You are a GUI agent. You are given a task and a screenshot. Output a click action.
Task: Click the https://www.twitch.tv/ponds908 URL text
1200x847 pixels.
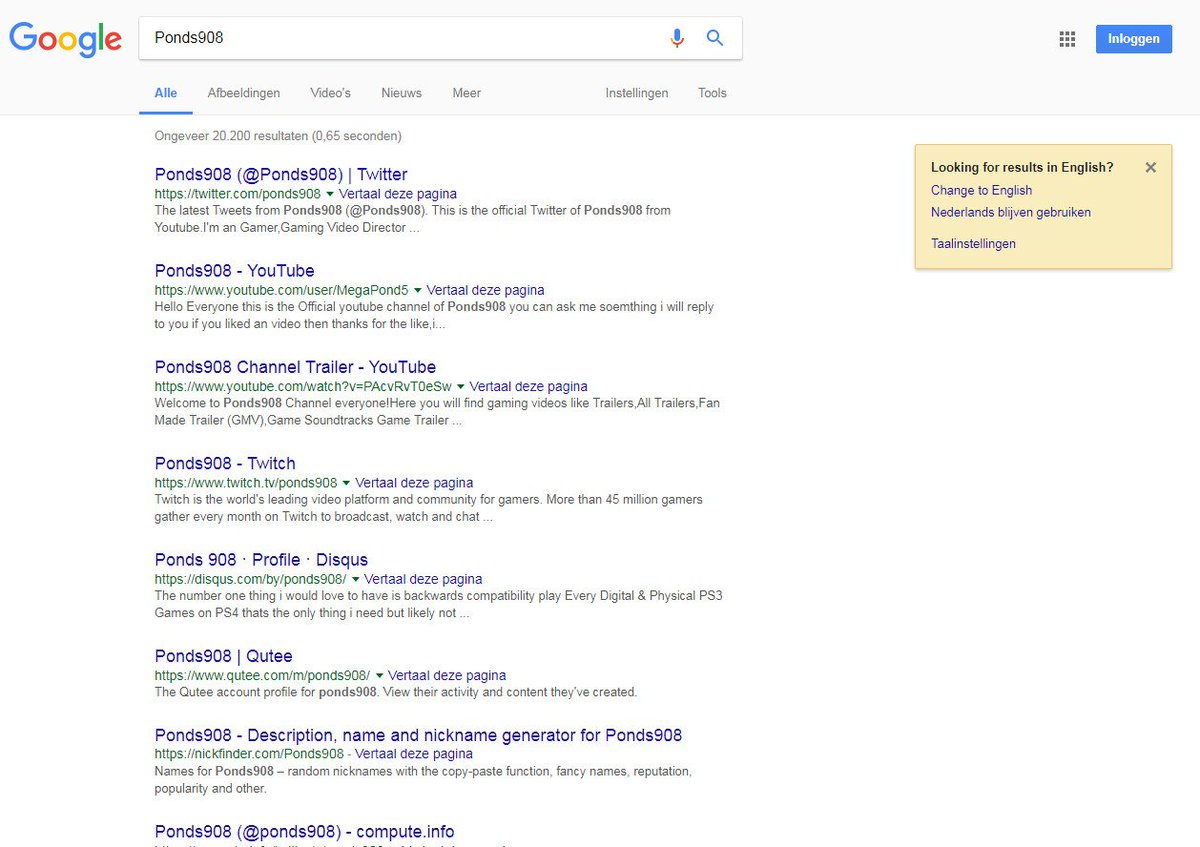click(x=246, y=483)
